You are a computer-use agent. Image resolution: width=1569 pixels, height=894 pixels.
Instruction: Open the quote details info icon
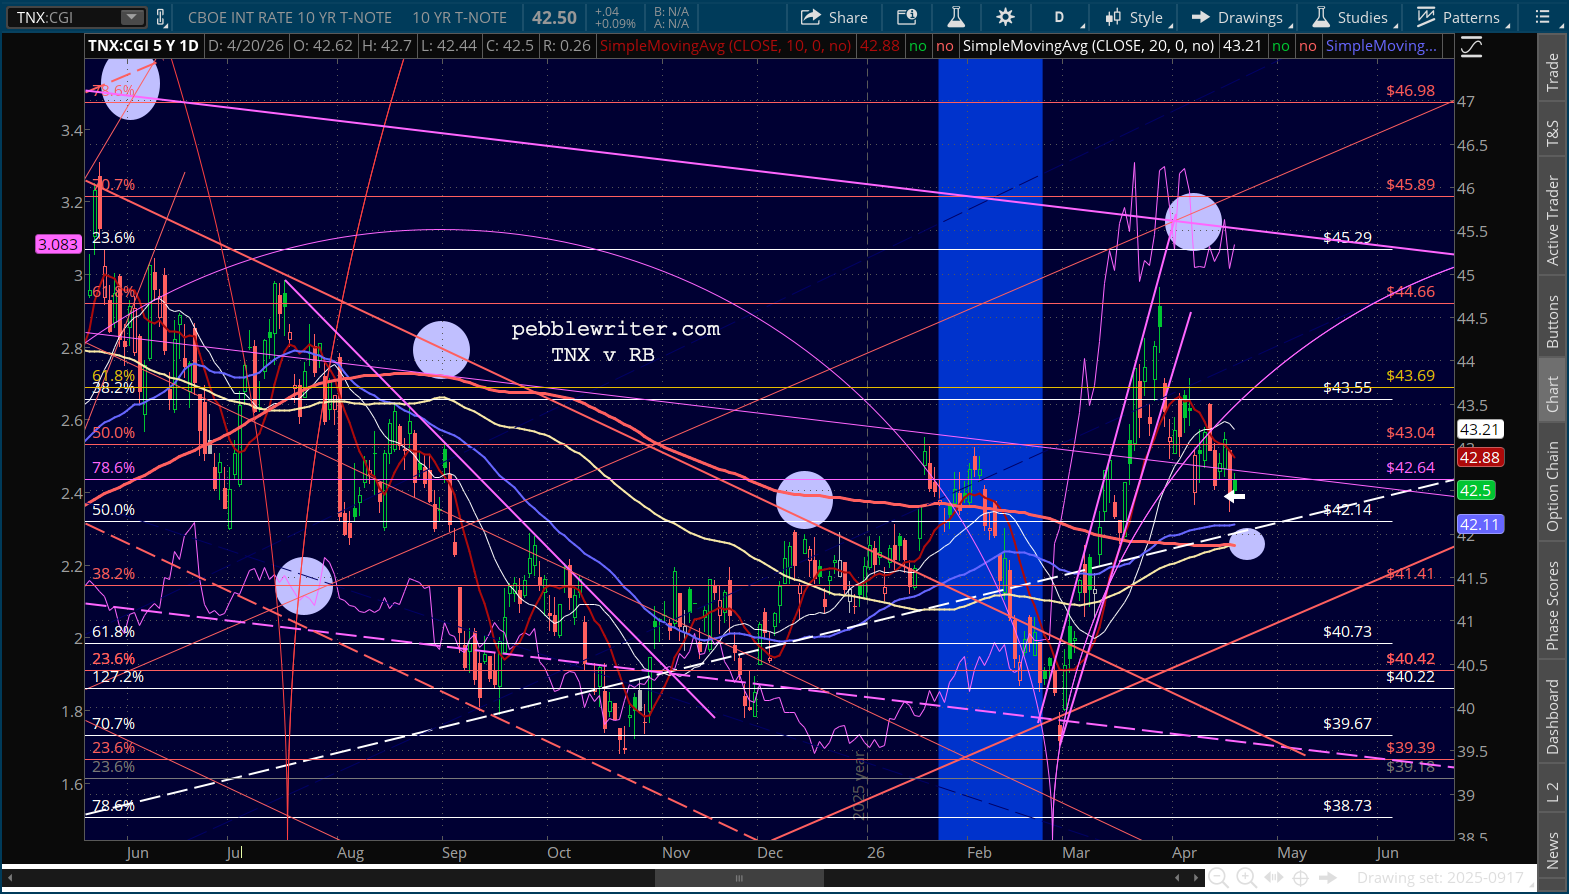tap(907, 17)
